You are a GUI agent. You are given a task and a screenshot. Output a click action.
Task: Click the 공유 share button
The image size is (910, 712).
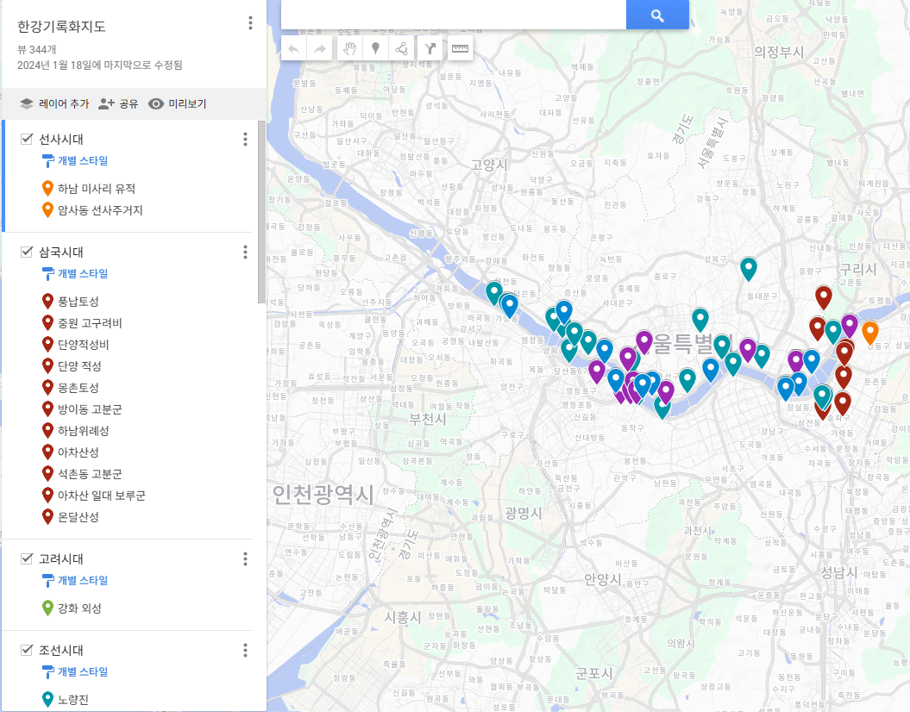(118, 104)
